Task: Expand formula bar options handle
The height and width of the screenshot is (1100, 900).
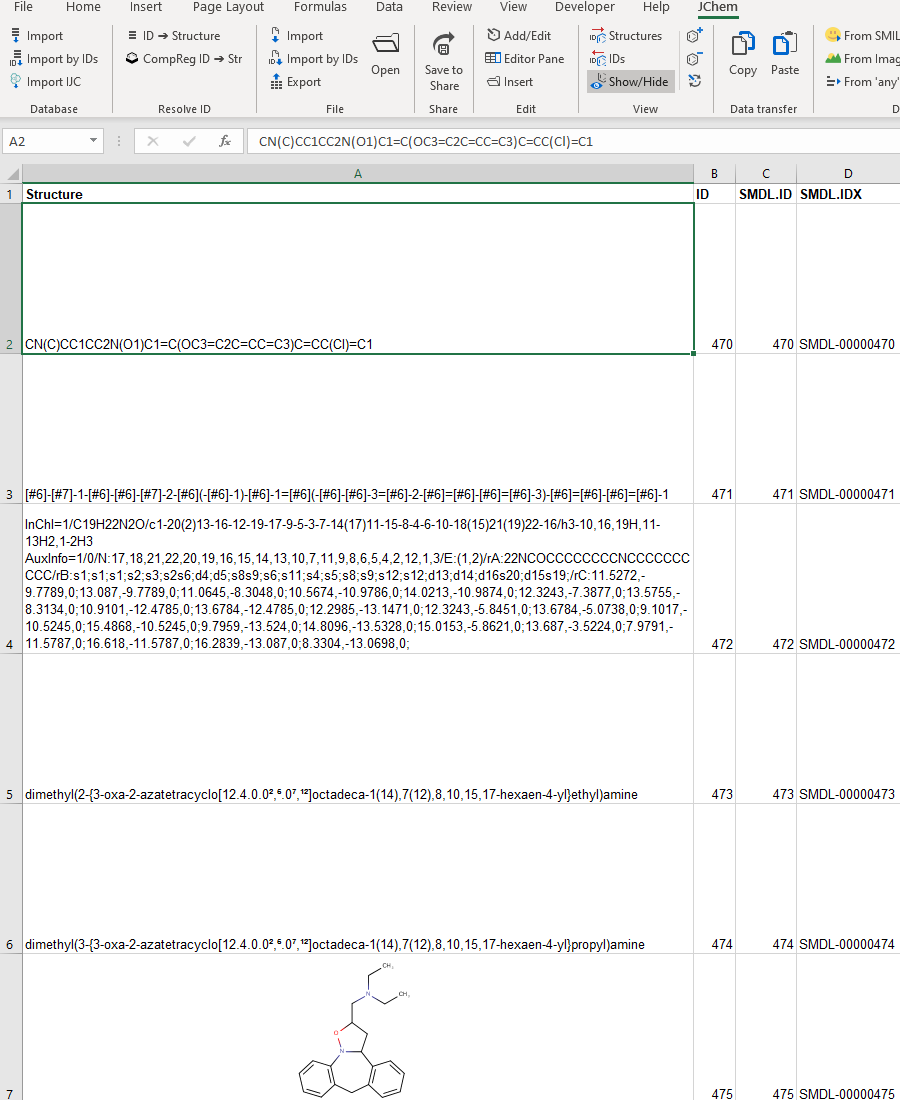Action: [x=119, y=142]
